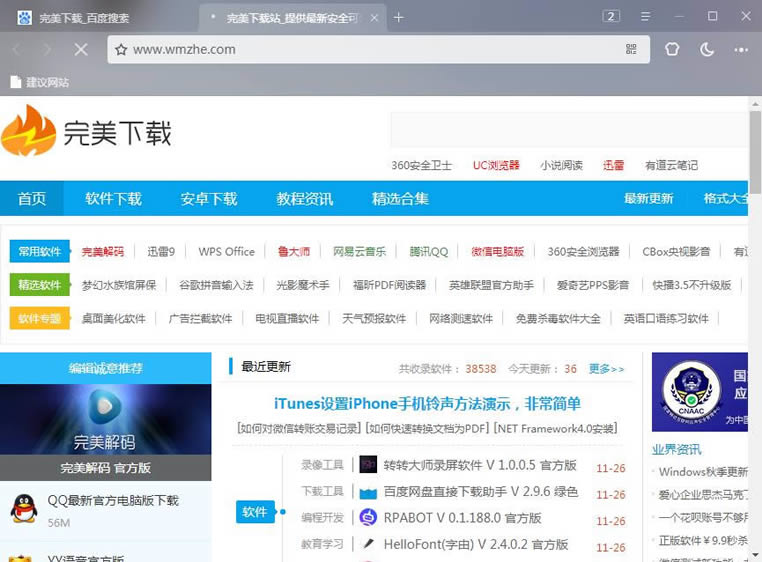This screenshot has height=562, width=762.
Task: Open QQ最新官方电脑版下载 link
Action: [113, 500]
